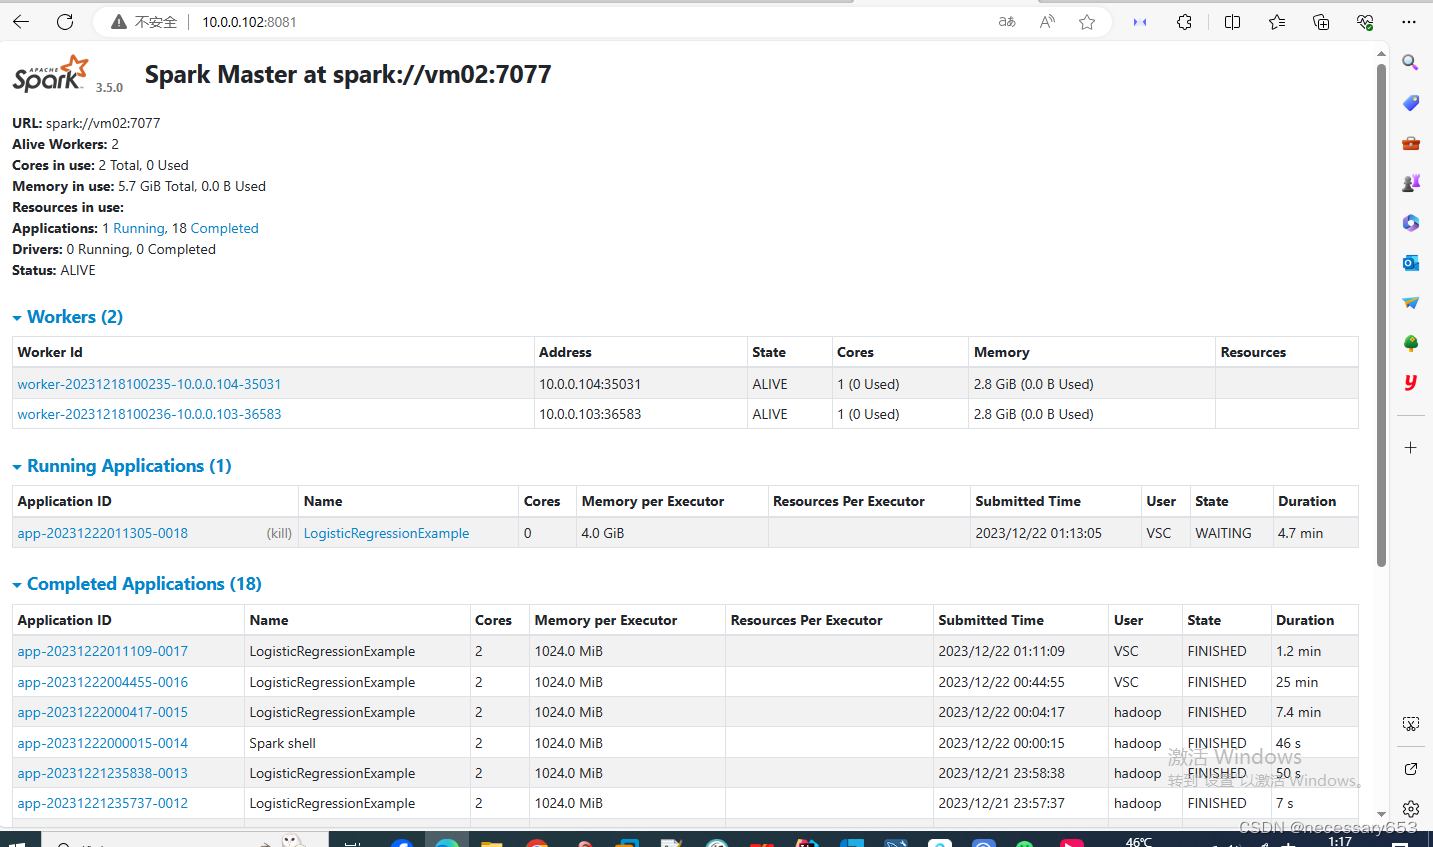Add a new item with the sidebar plus button
This screenshot has height=847, width=1433.
[x=1410, y=447]
